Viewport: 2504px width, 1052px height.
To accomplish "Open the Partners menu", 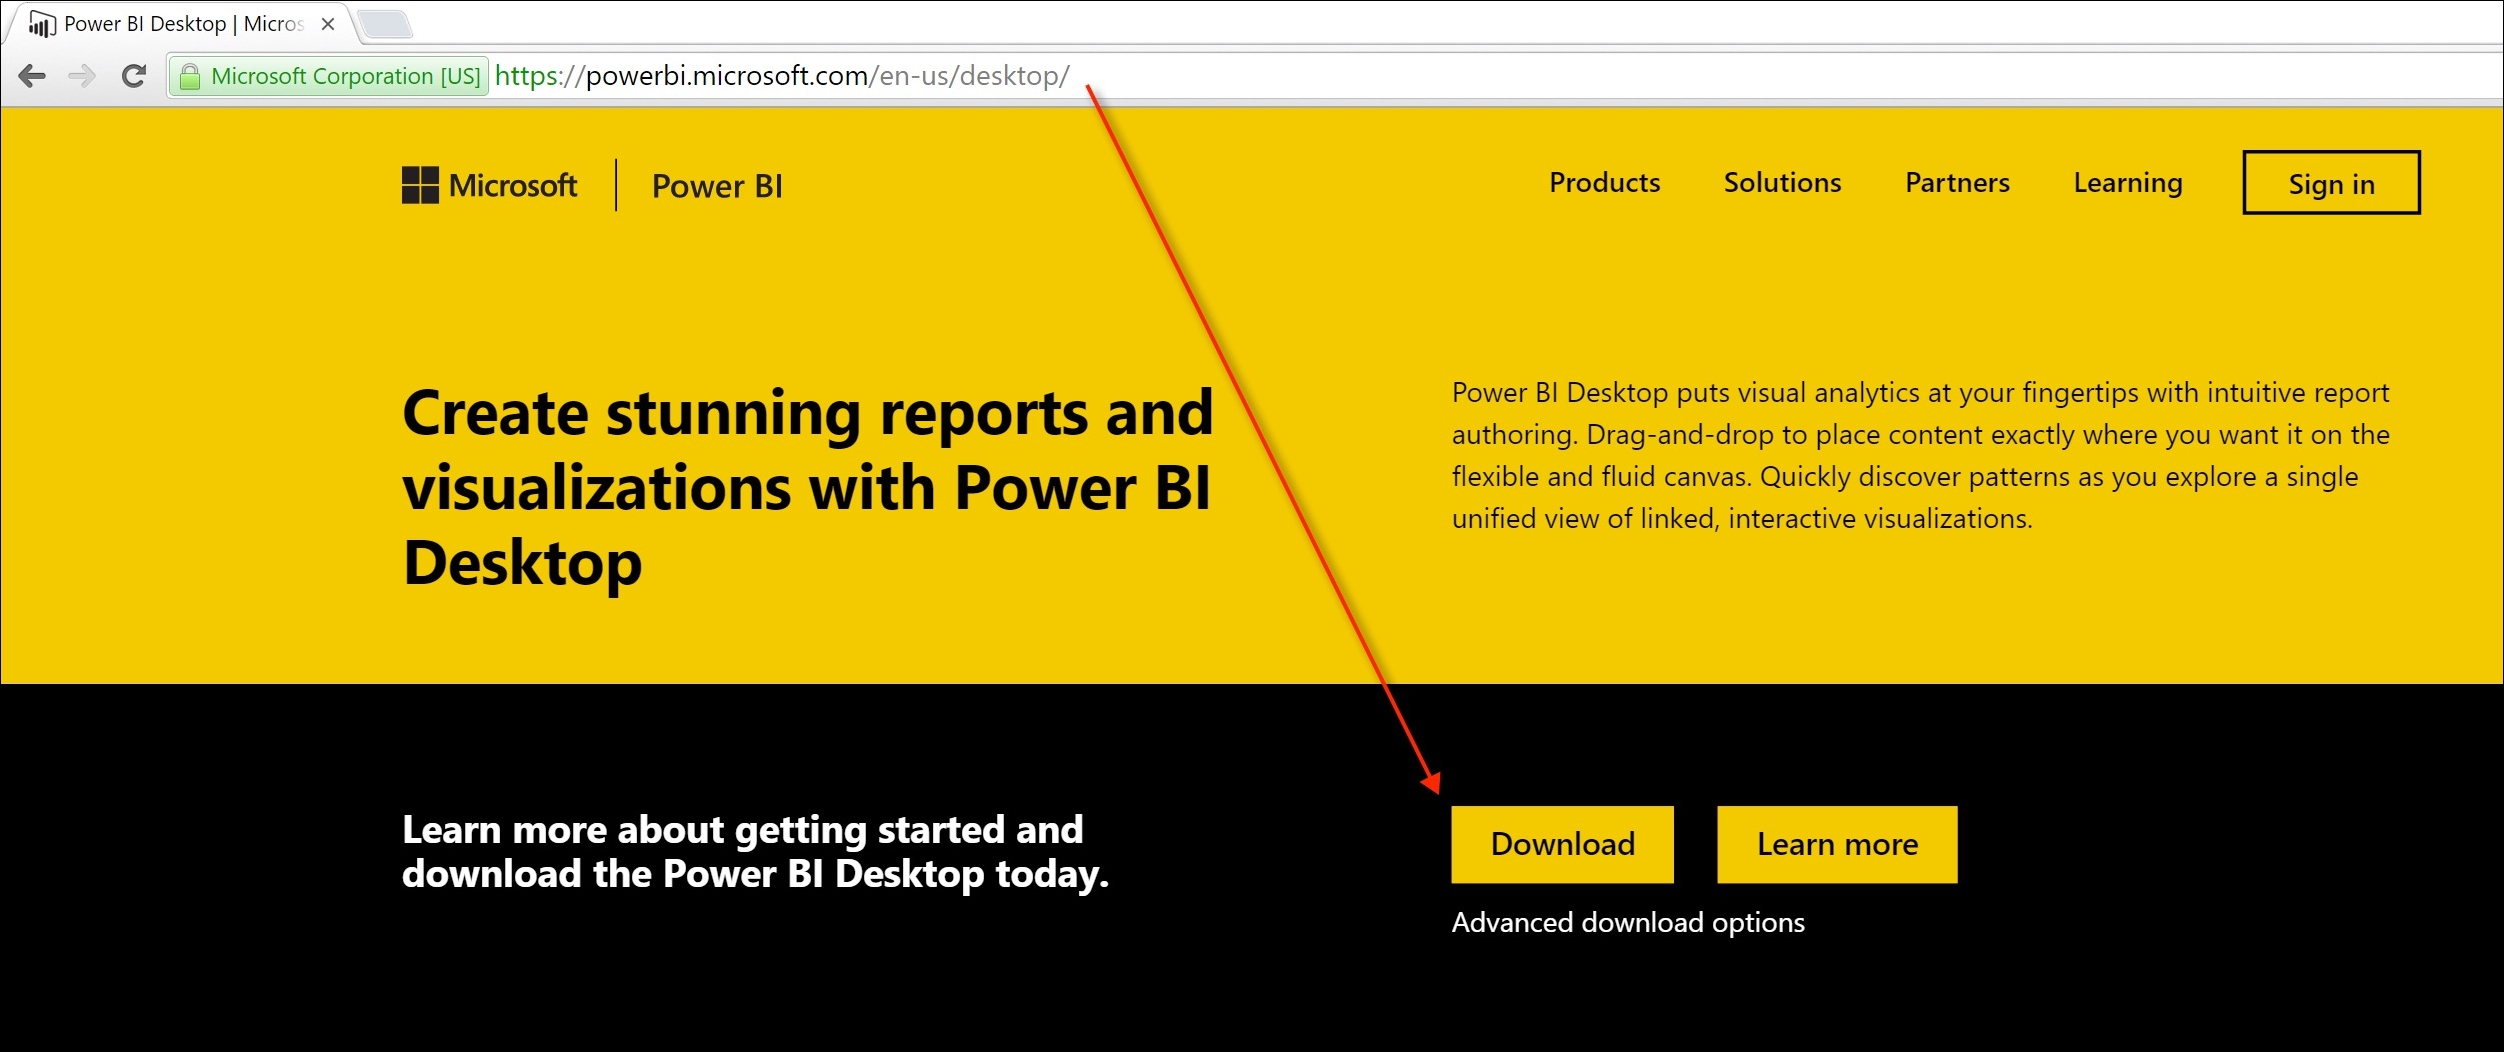I will 1957,183.
